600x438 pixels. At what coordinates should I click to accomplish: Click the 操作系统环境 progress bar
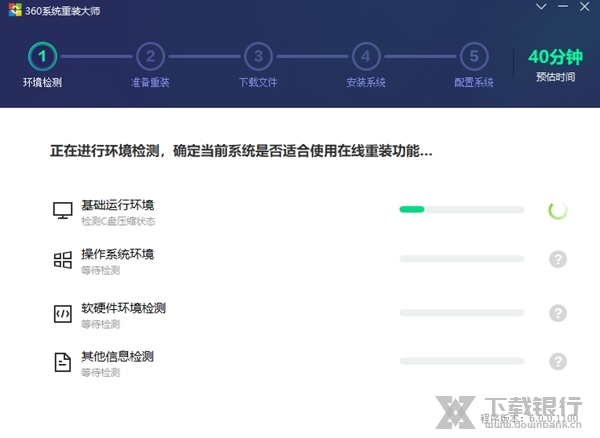pos(461,259)
